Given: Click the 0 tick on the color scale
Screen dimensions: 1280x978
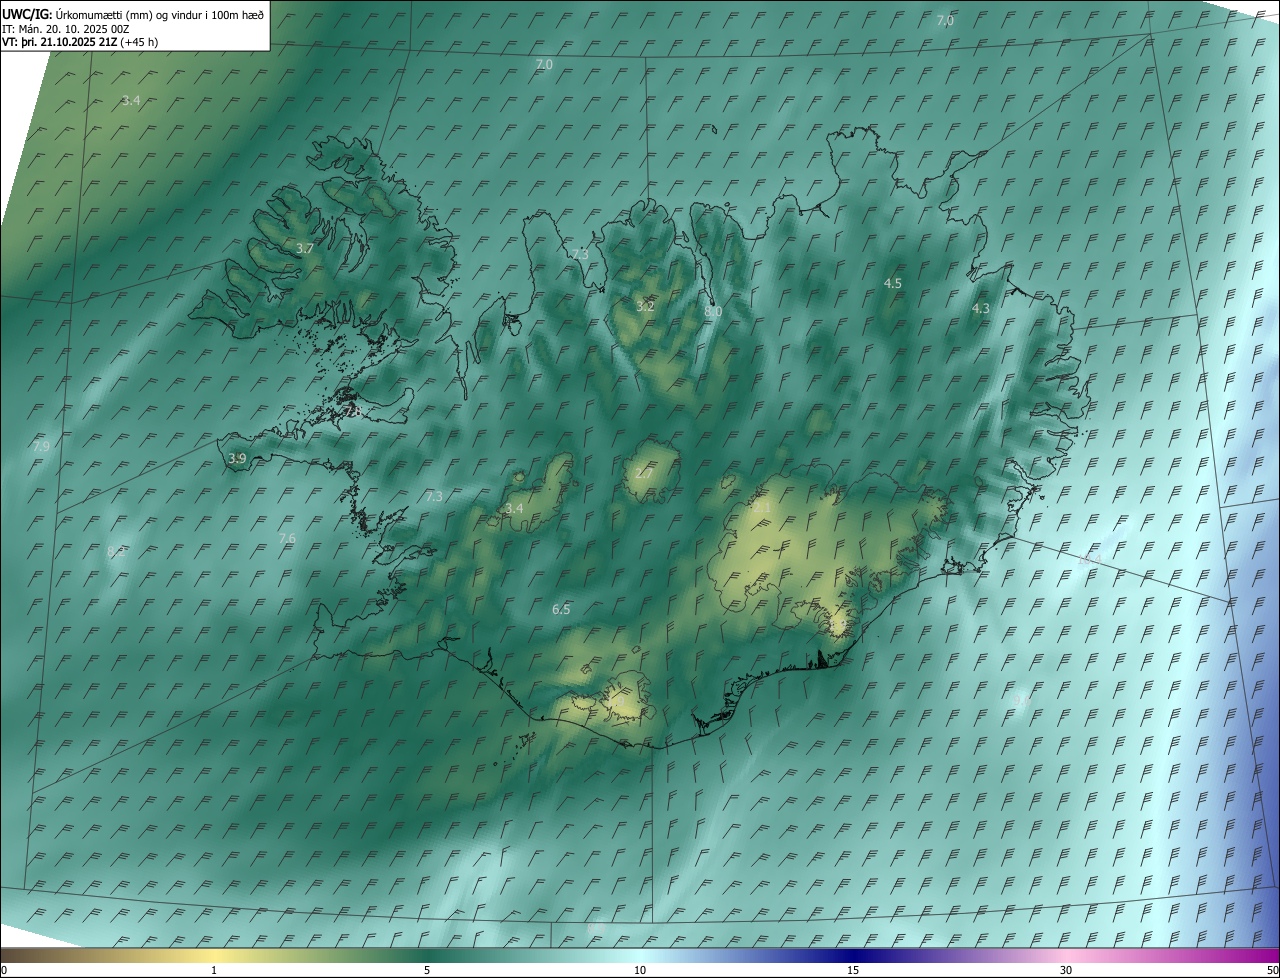Looking at the screenshot, I should coord(4,970).
